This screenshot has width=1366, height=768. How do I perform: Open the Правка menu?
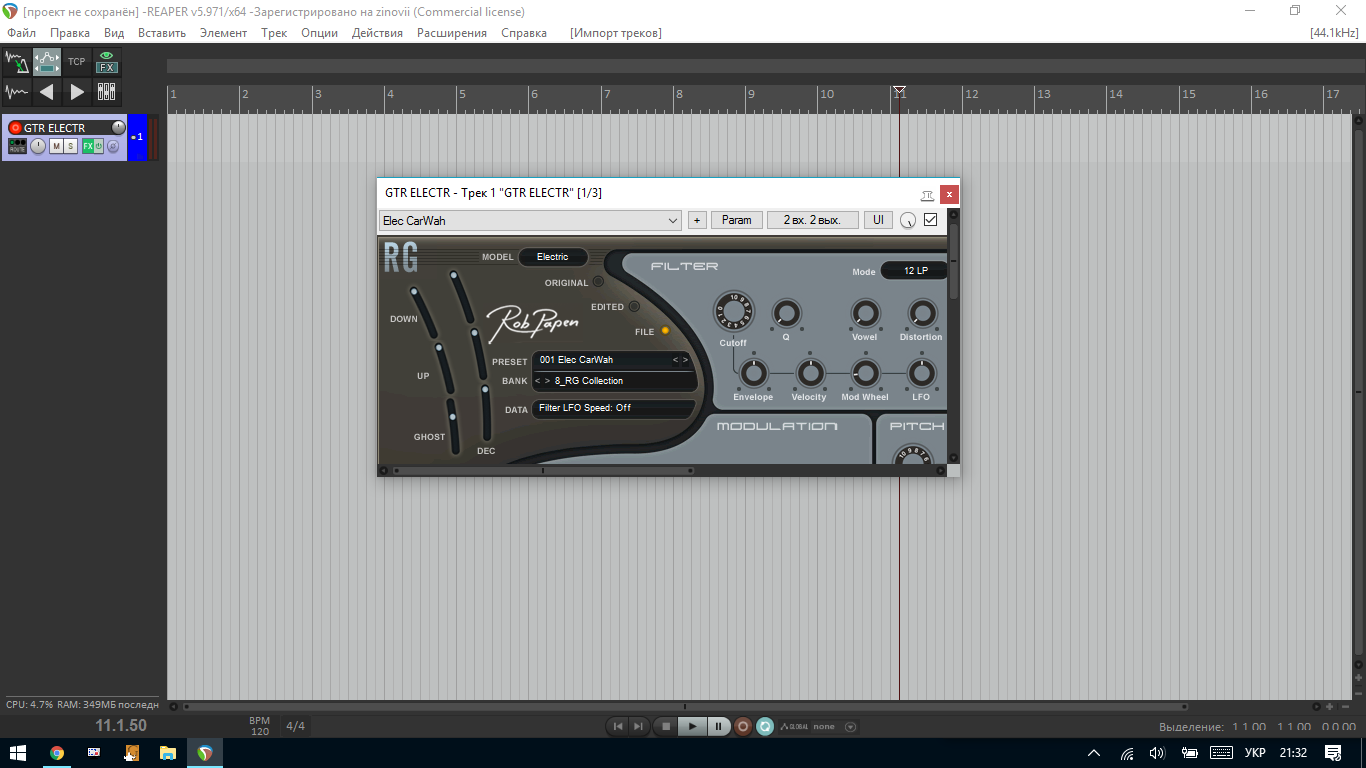[70, 33]
